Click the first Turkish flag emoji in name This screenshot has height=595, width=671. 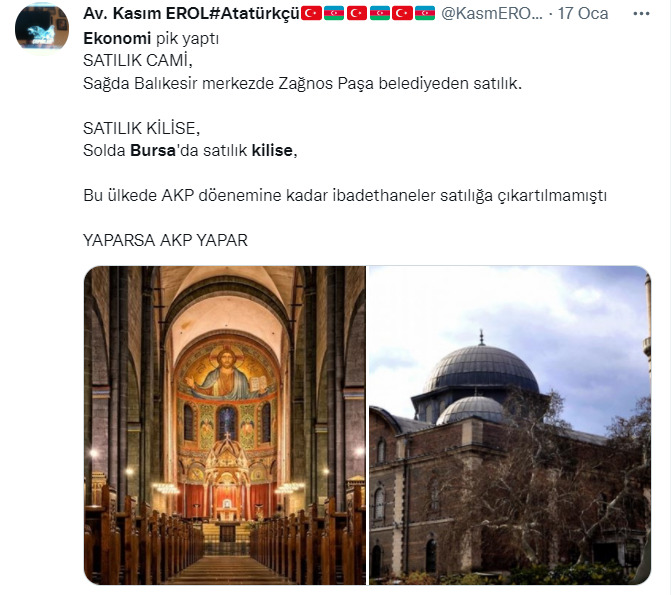point(311,13)
